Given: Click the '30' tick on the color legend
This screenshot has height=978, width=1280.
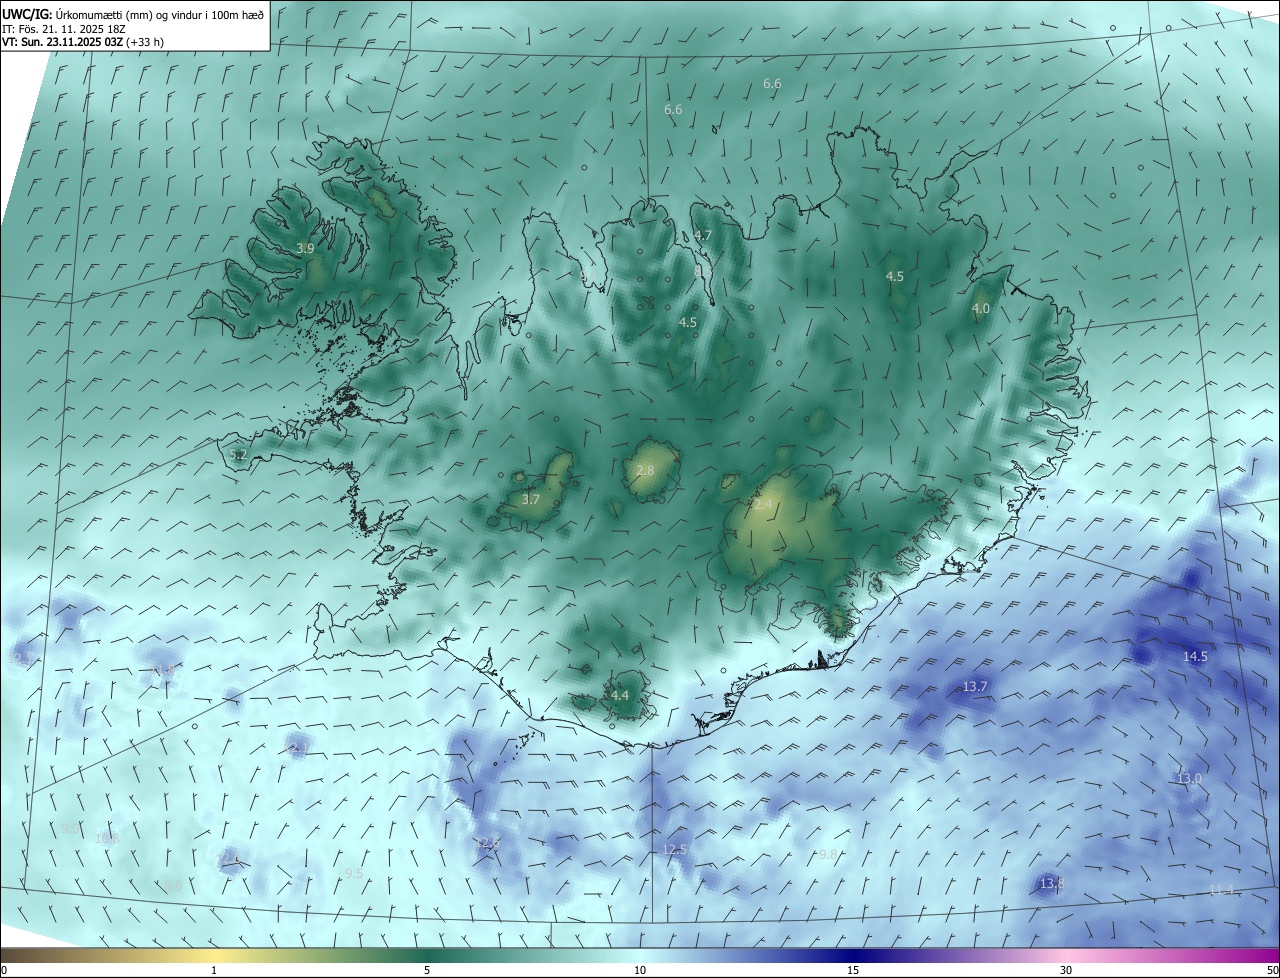Looking at the screenshot, I should click(x=1066, y=971).
